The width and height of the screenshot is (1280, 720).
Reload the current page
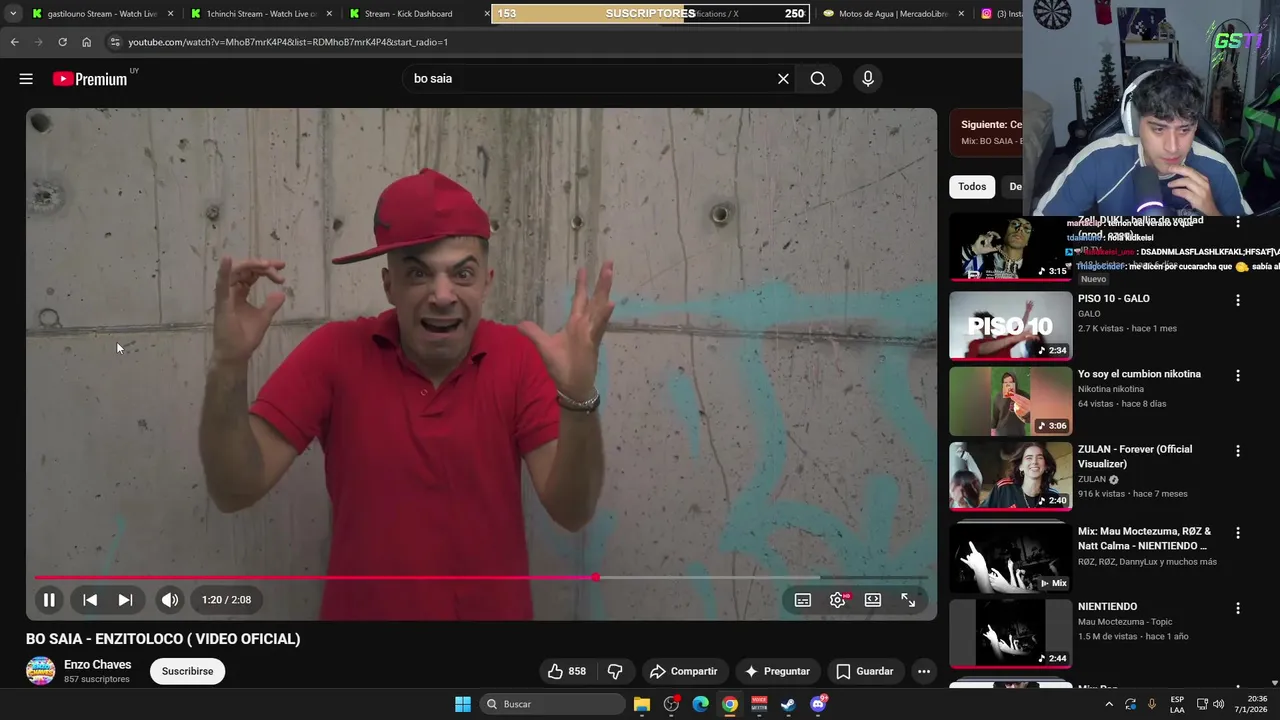(62, 42)
